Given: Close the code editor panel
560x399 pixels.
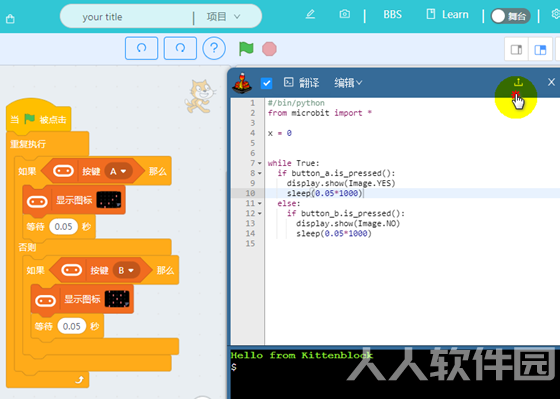Looking at the screenshot, I should 551,82.
